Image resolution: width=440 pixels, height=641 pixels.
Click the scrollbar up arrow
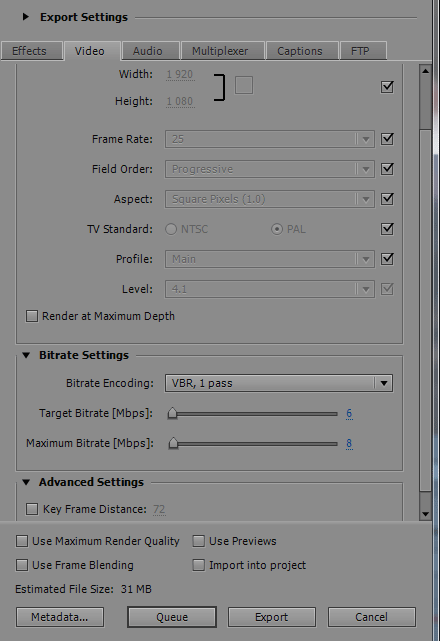pos(425,71)
